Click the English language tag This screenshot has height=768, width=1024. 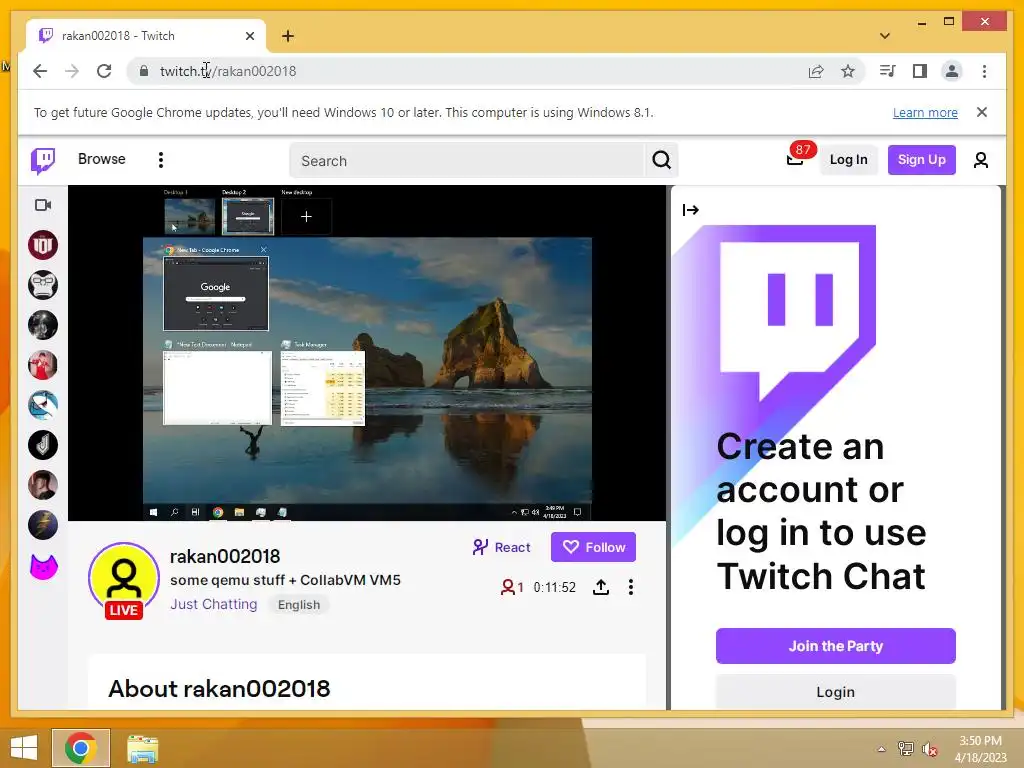[299, 605]
